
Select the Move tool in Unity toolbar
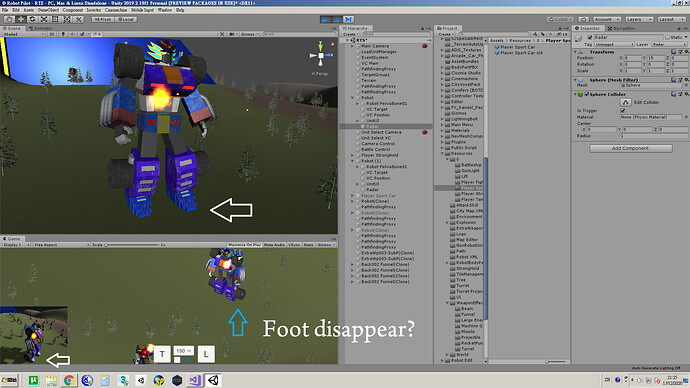pyautogui.click(x=21, y=19)
